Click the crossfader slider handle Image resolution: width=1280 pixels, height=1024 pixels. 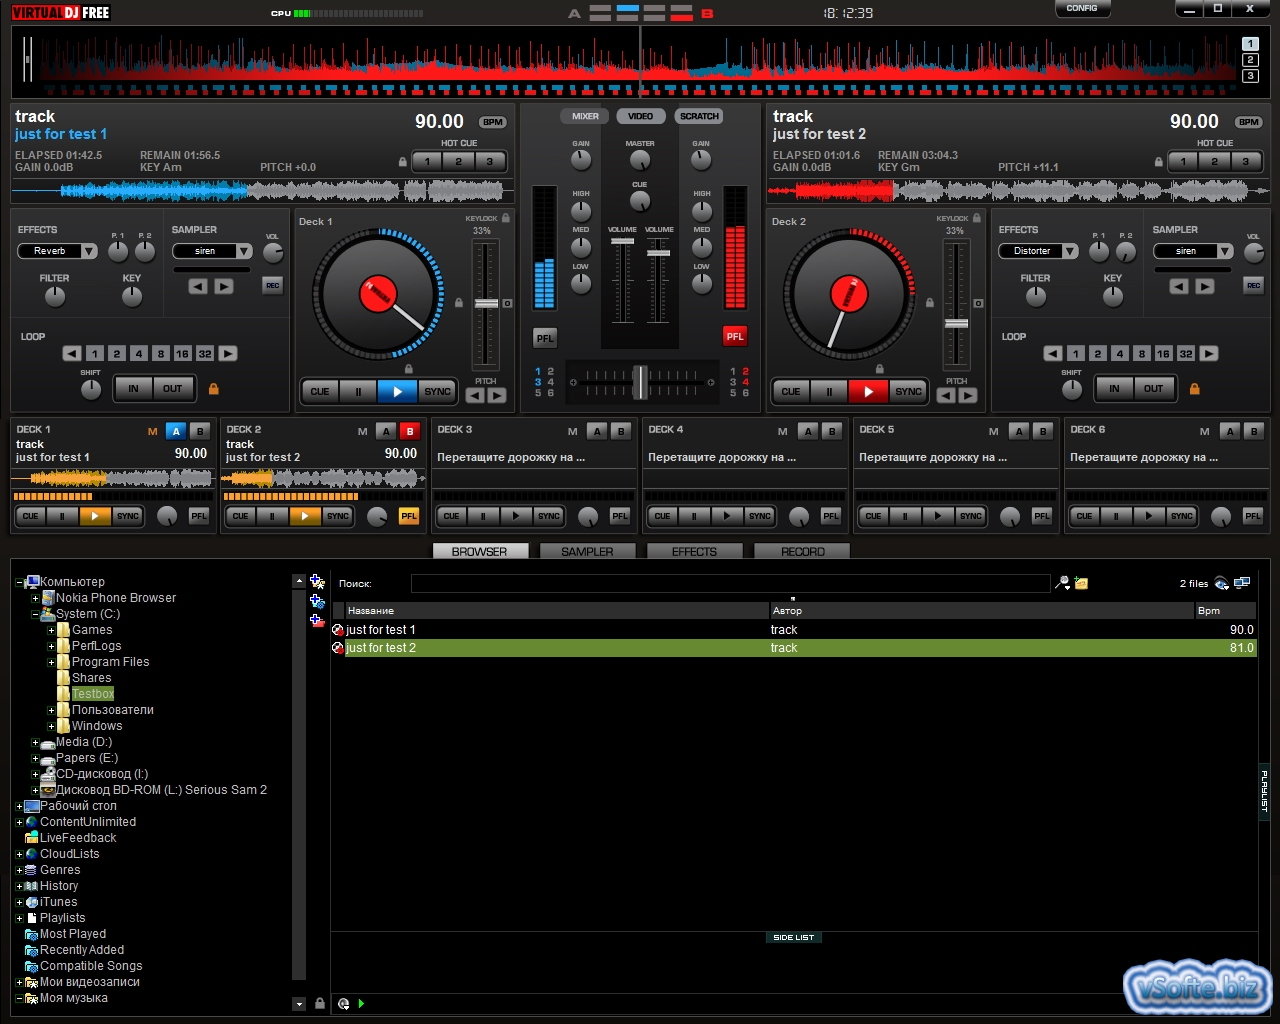(x=640, y=381)
